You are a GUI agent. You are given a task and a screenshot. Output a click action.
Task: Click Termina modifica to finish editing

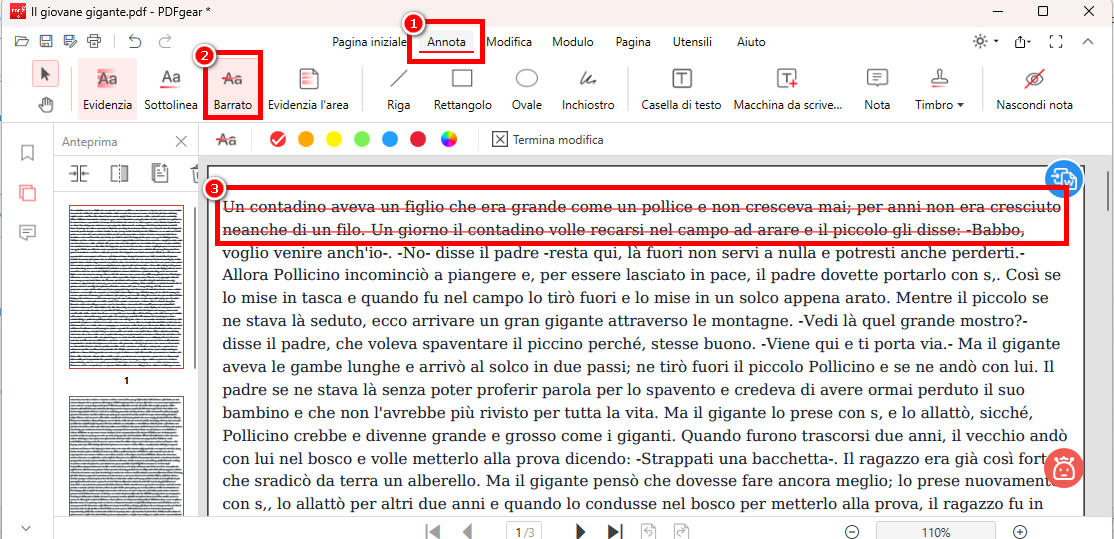tap(548, 140)
